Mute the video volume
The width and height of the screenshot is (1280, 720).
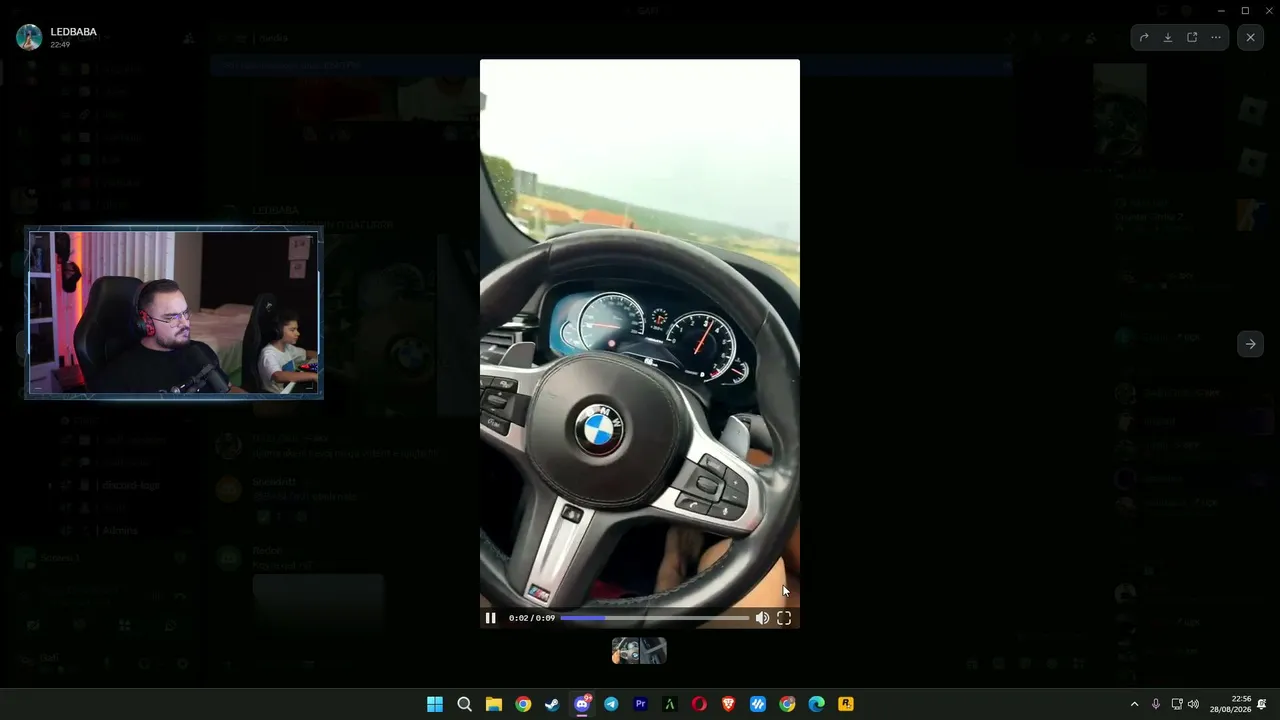tap(762, 618)
